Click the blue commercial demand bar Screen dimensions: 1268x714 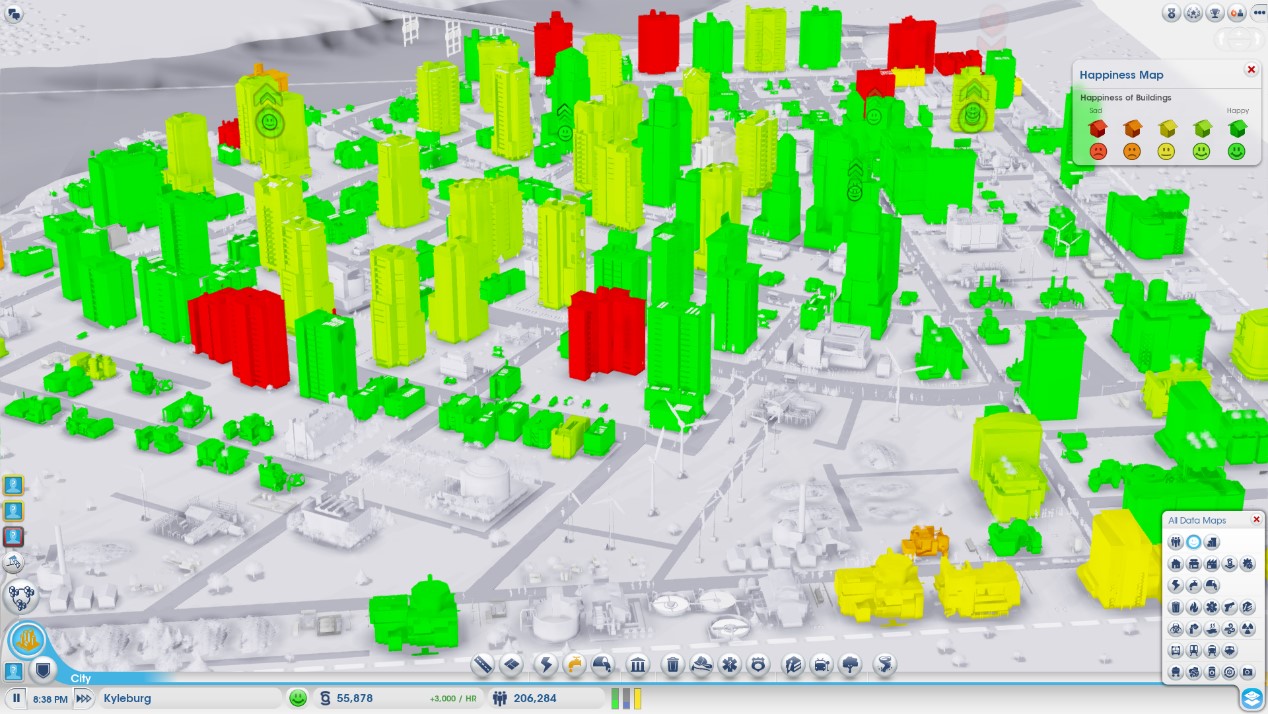[x=627, y=698]
